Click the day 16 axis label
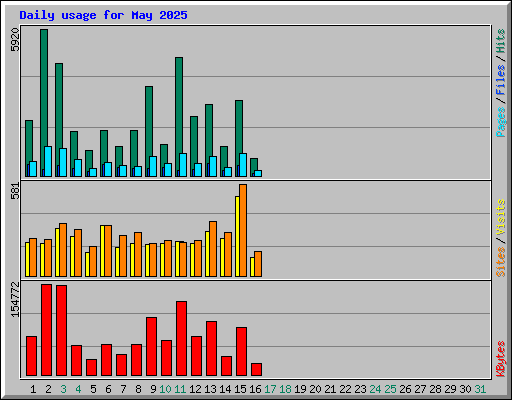Viewport: 512px width, 400px height. pos(255,389)
